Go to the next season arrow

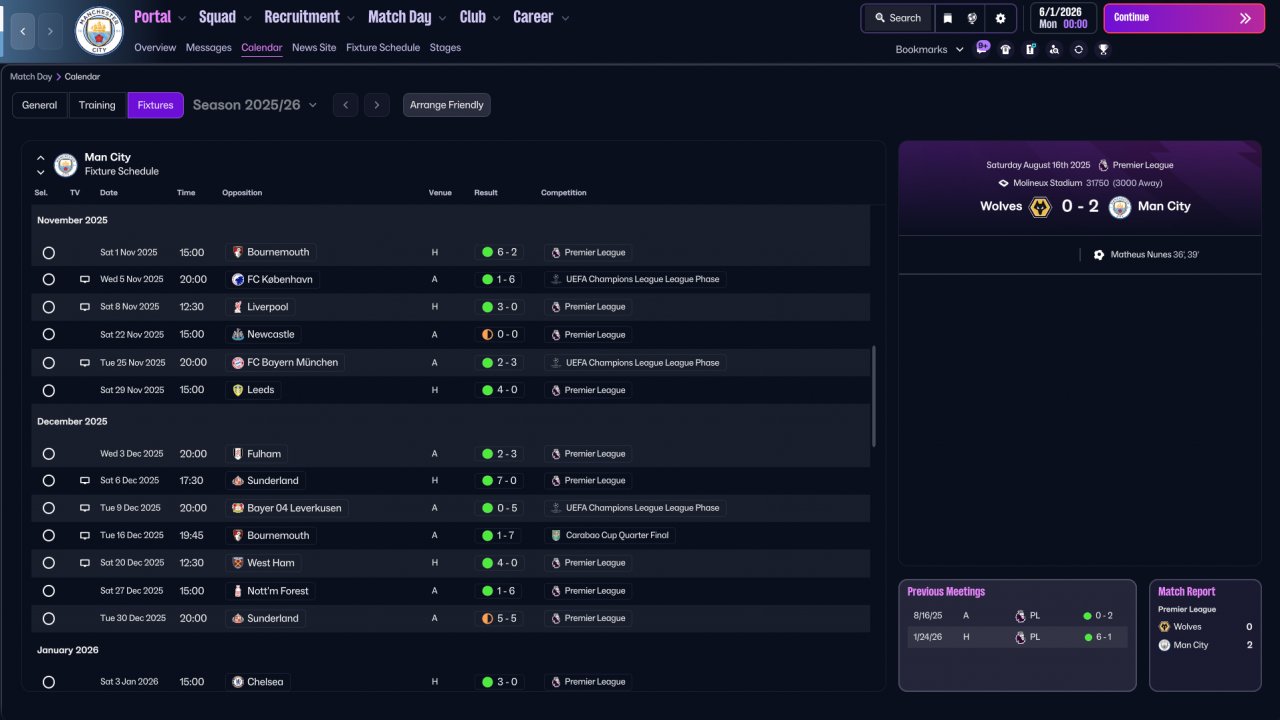point(376,105)
